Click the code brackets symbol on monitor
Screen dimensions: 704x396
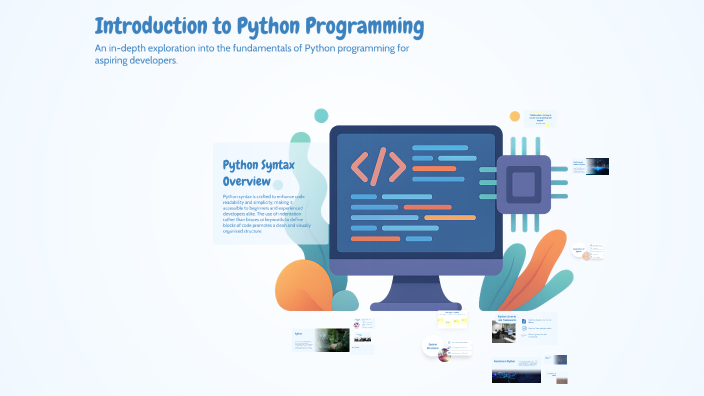point(378,167)
